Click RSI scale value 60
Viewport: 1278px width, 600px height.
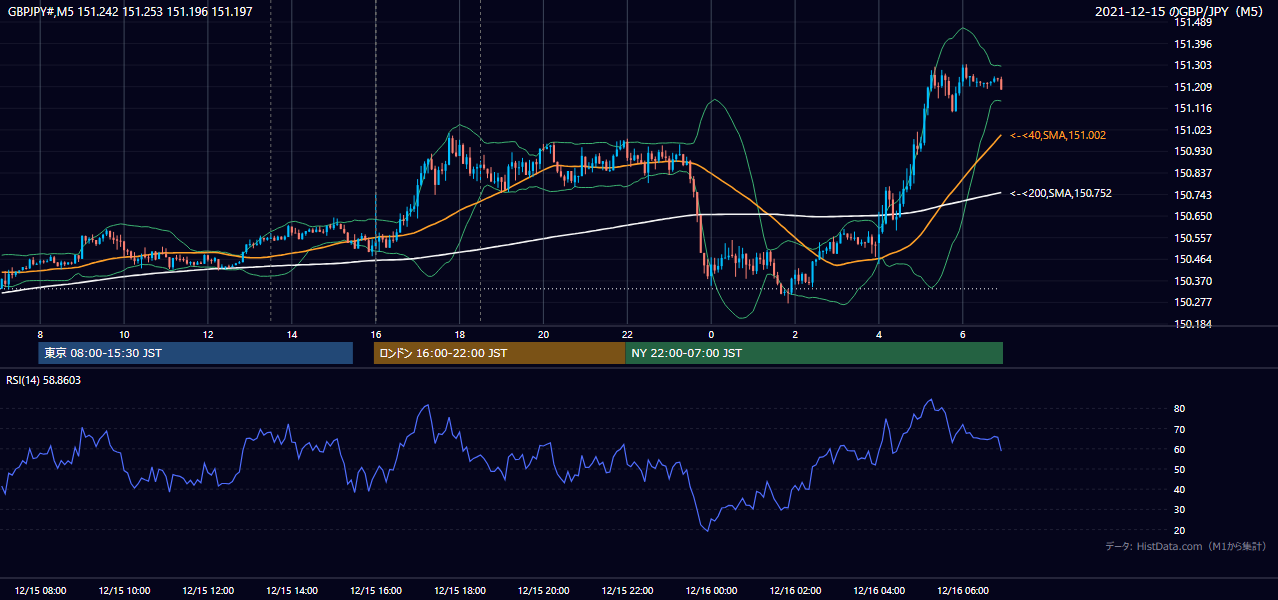click(1180, 449)
